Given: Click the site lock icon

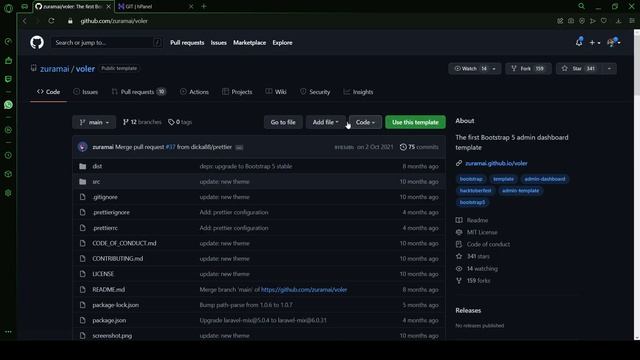Looking at the screenshot, I should pyautogui.click(x=70, y=21).
